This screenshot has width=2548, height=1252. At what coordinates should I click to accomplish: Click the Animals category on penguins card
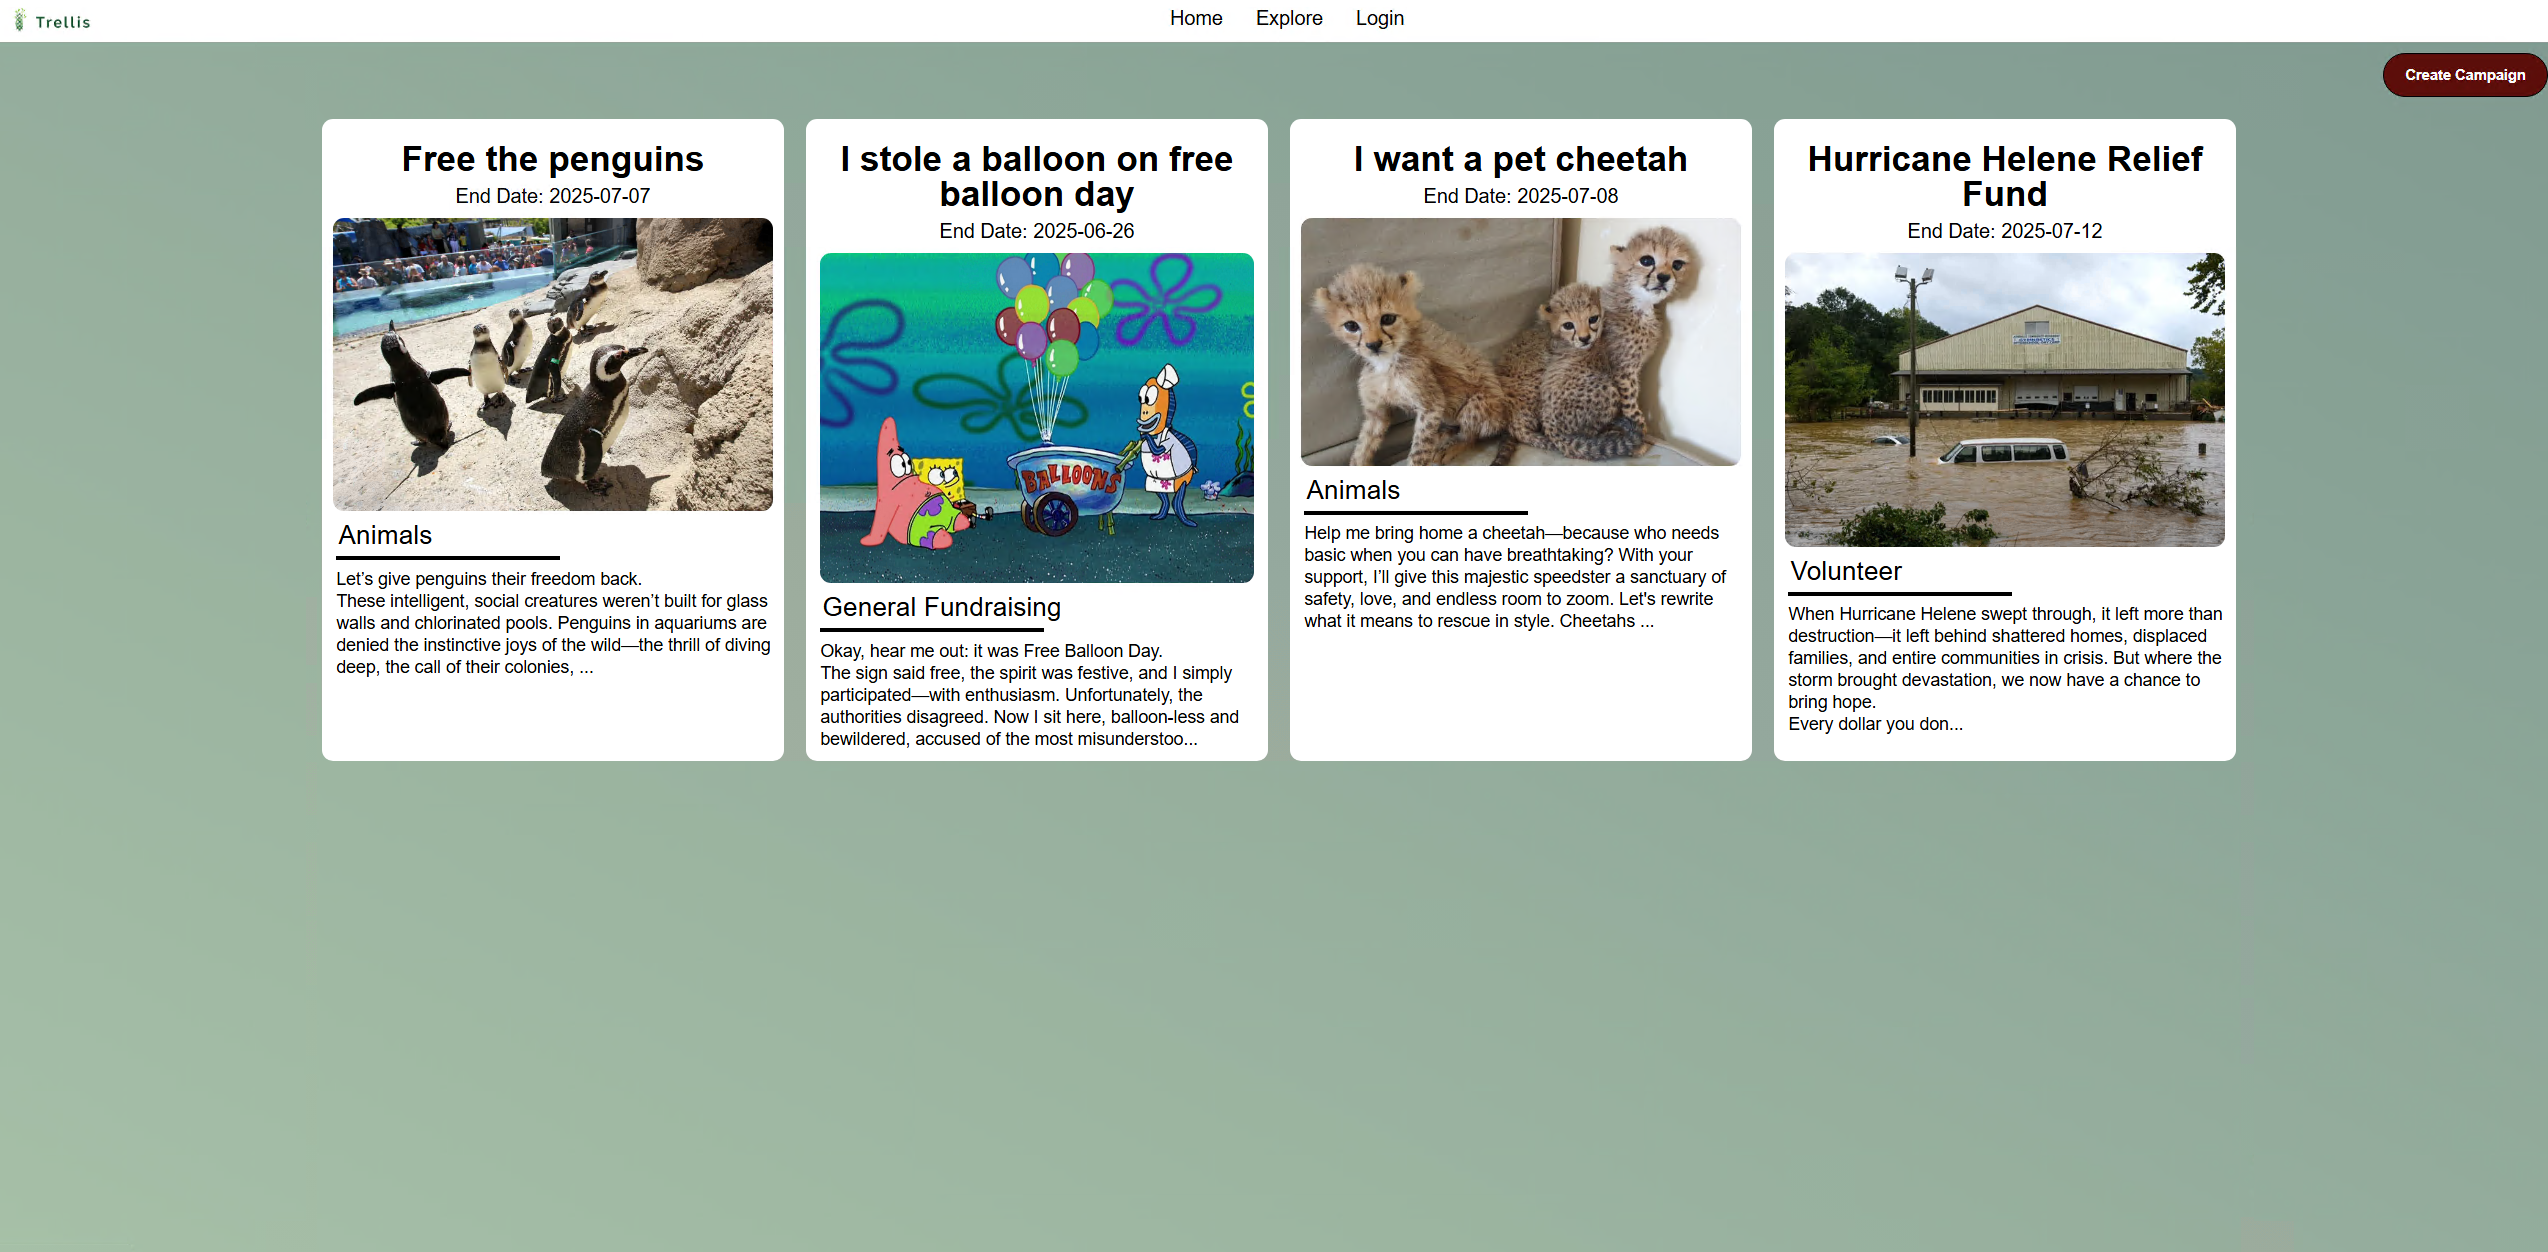[x=385, y=535]
